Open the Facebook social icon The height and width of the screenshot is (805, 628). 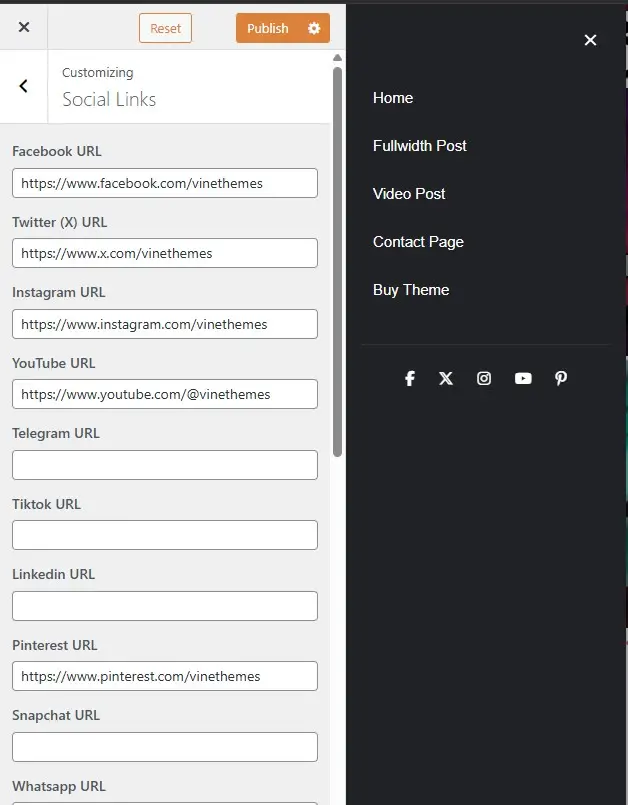pos(410,378)
